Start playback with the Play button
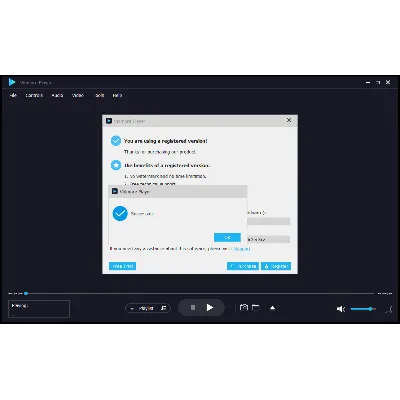The height and width of the screenshot is (400, 400). tap(210, 307)
